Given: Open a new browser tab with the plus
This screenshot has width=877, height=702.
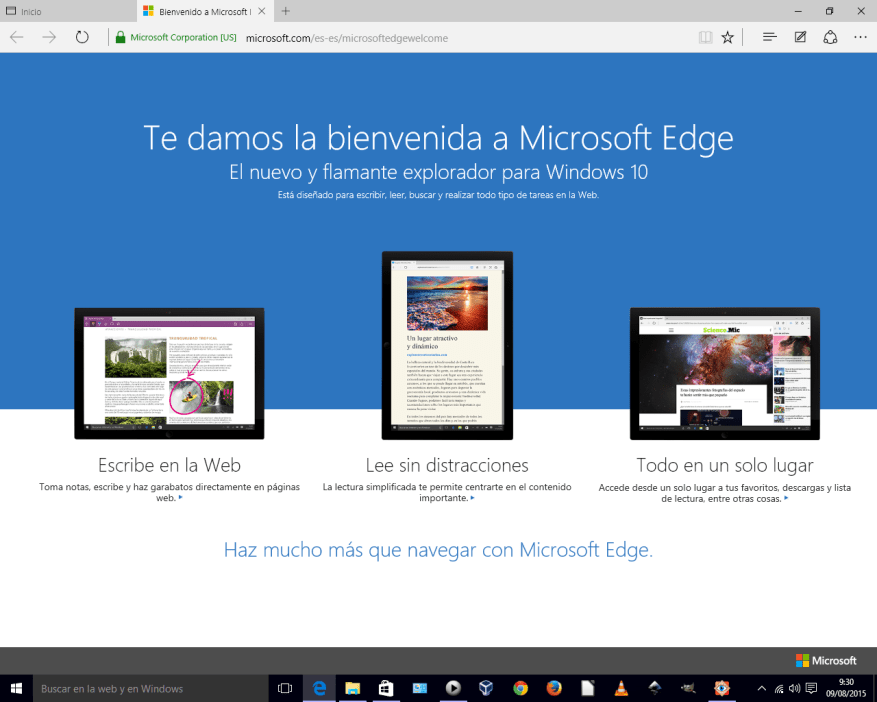Looking at the screenshot, I should coord(286,12).
